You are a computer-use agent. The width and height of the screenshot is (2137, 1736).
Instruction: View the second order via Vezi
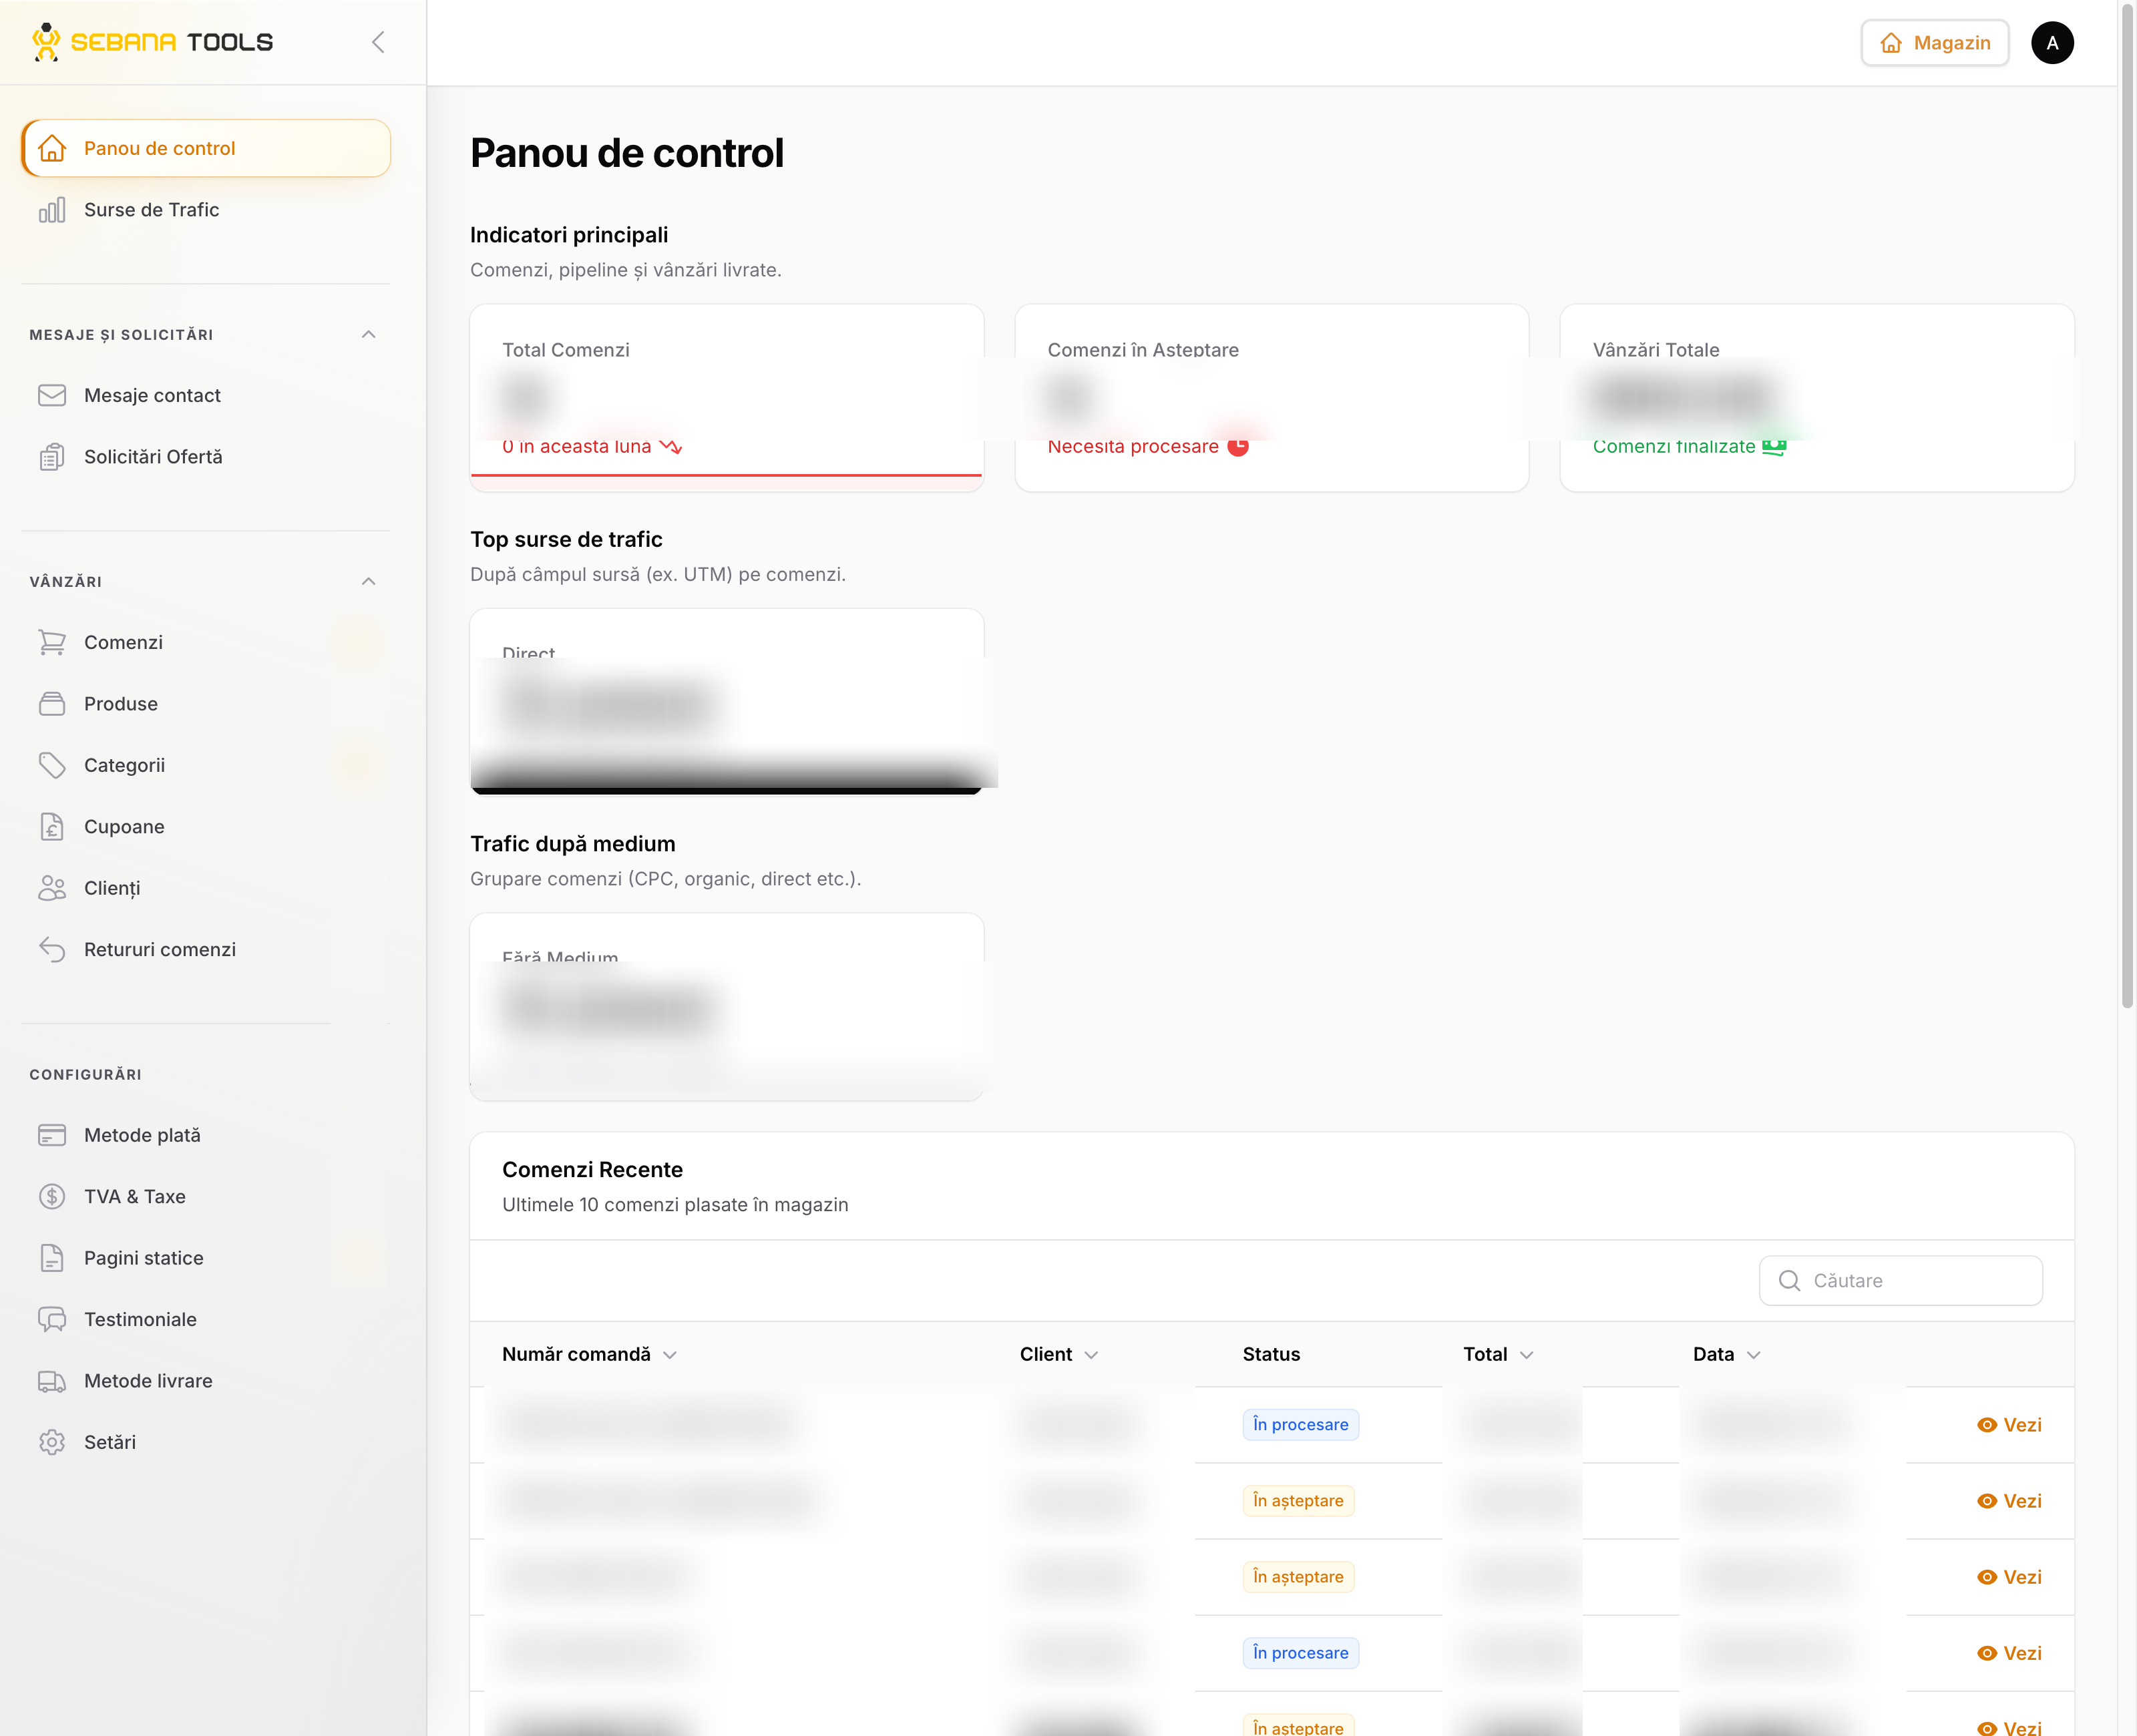[2009, 1501]
